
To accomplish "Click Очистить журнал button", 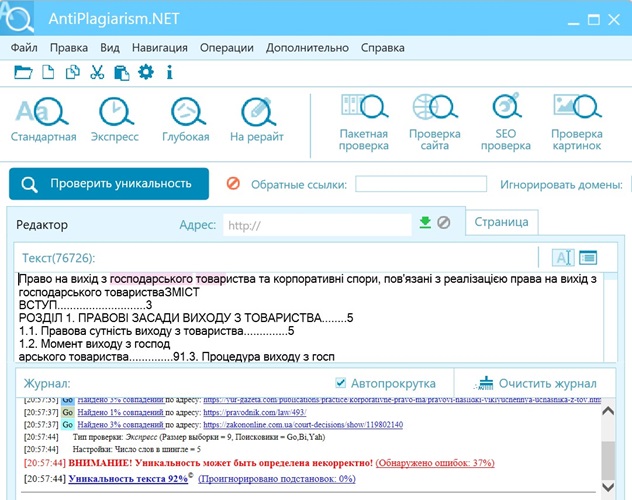I will (537, 383).
